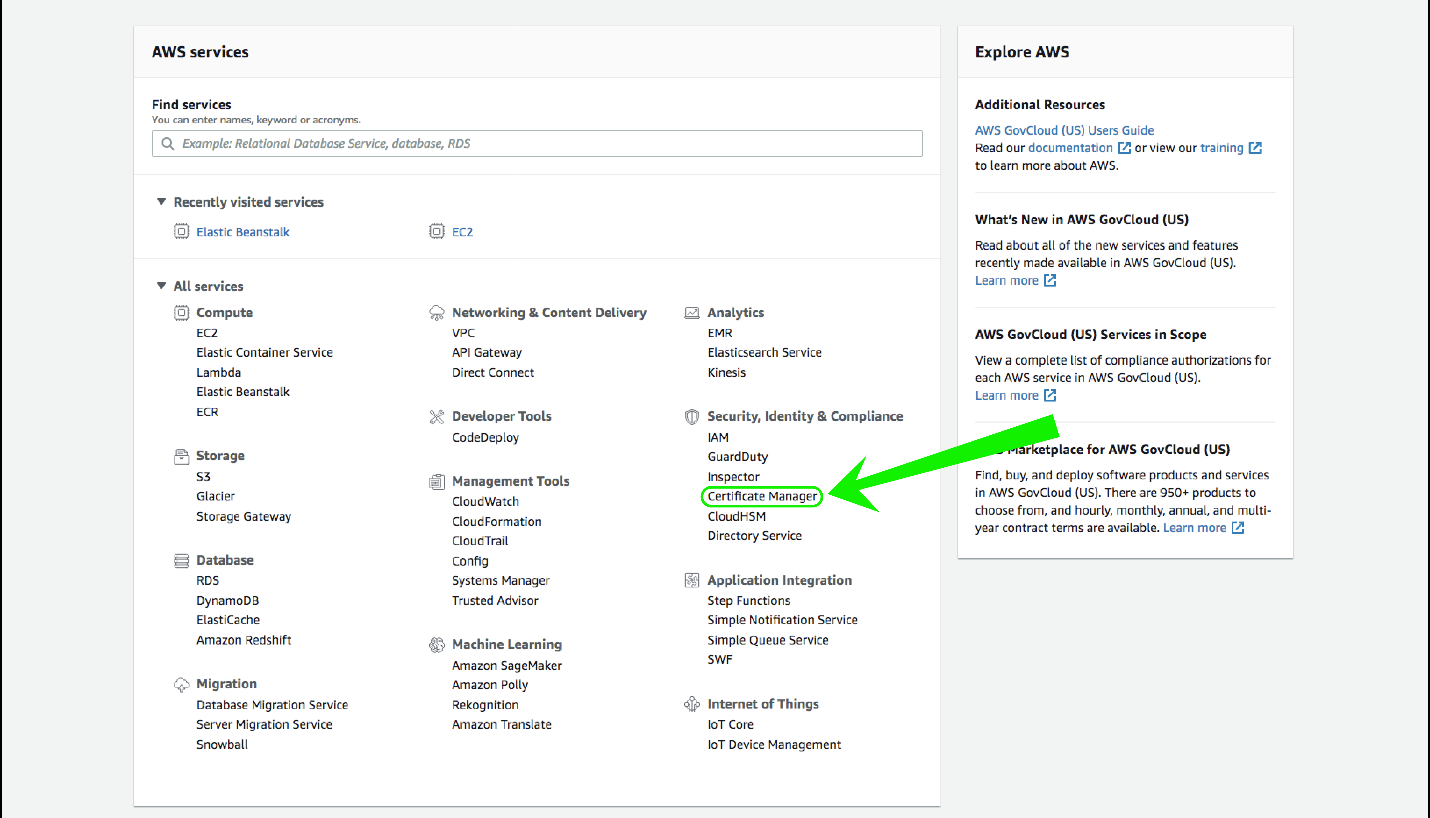Open Simple Notification Service
Viewport: 1430px width, 818px height.
point(783,620)
